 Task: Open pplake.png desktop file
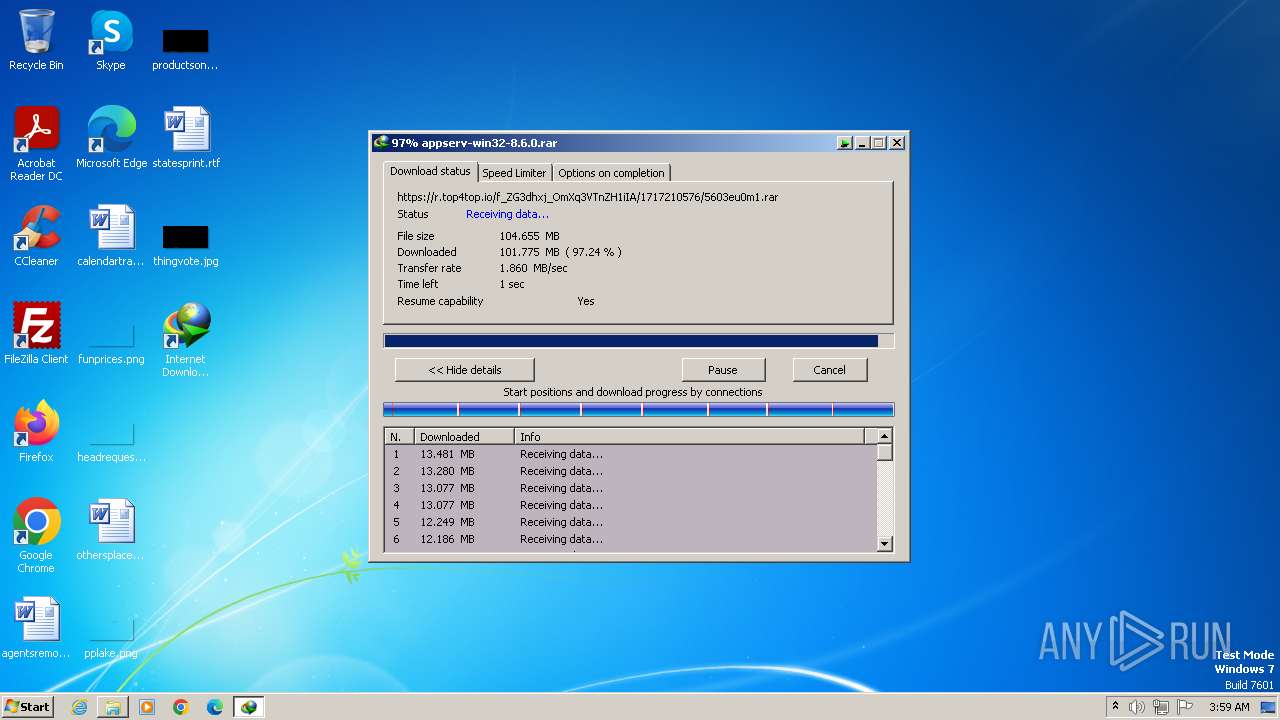tap(111, 637)
